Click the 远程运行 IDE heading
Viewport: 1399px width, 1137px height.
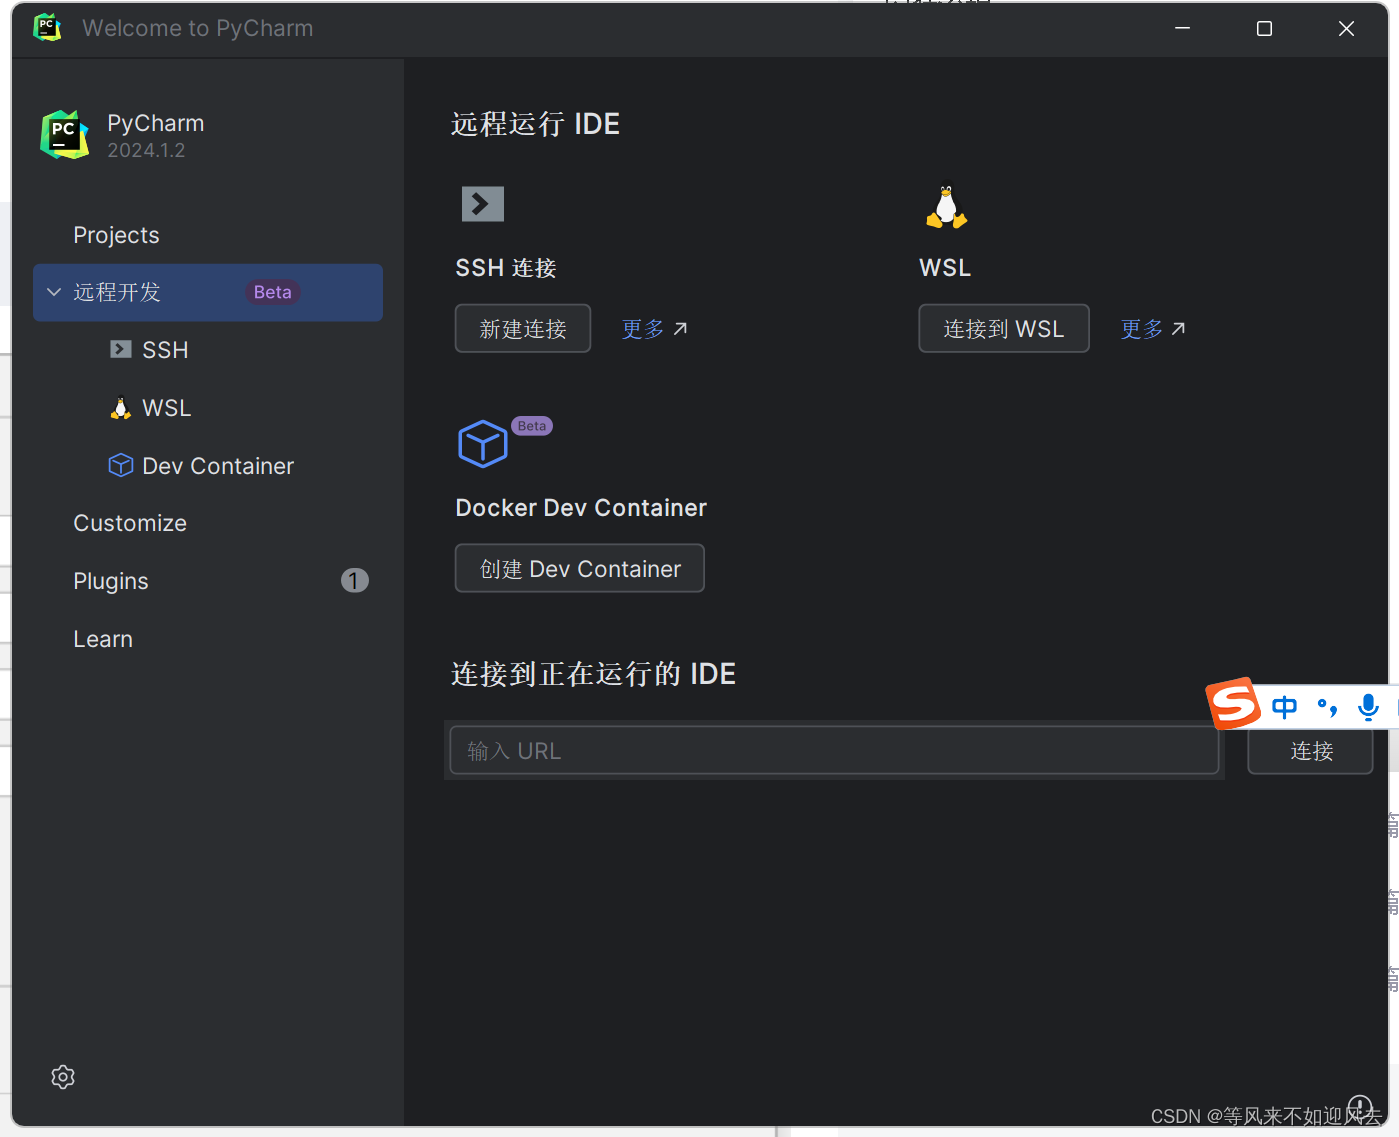(x=536, y=124)
